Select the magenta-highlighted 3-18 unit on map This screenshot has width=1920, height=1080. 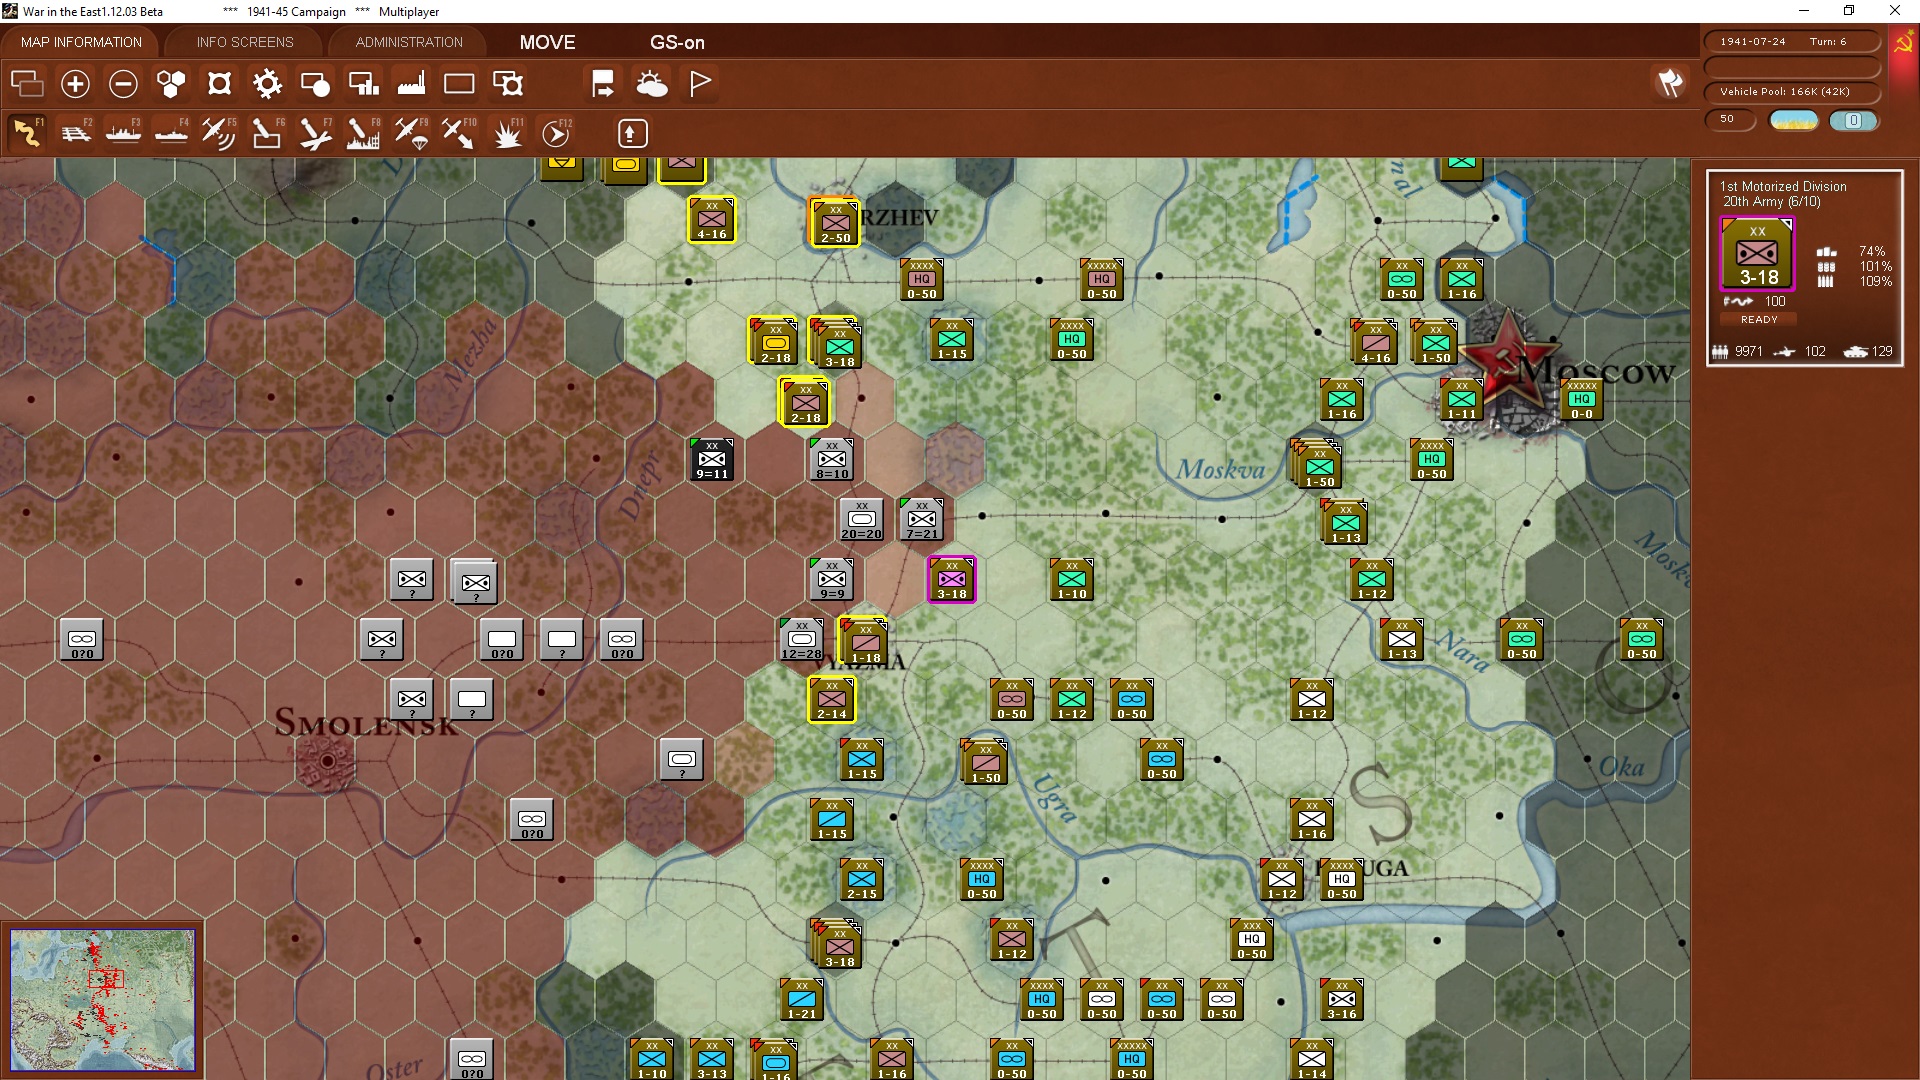[951, 579]
